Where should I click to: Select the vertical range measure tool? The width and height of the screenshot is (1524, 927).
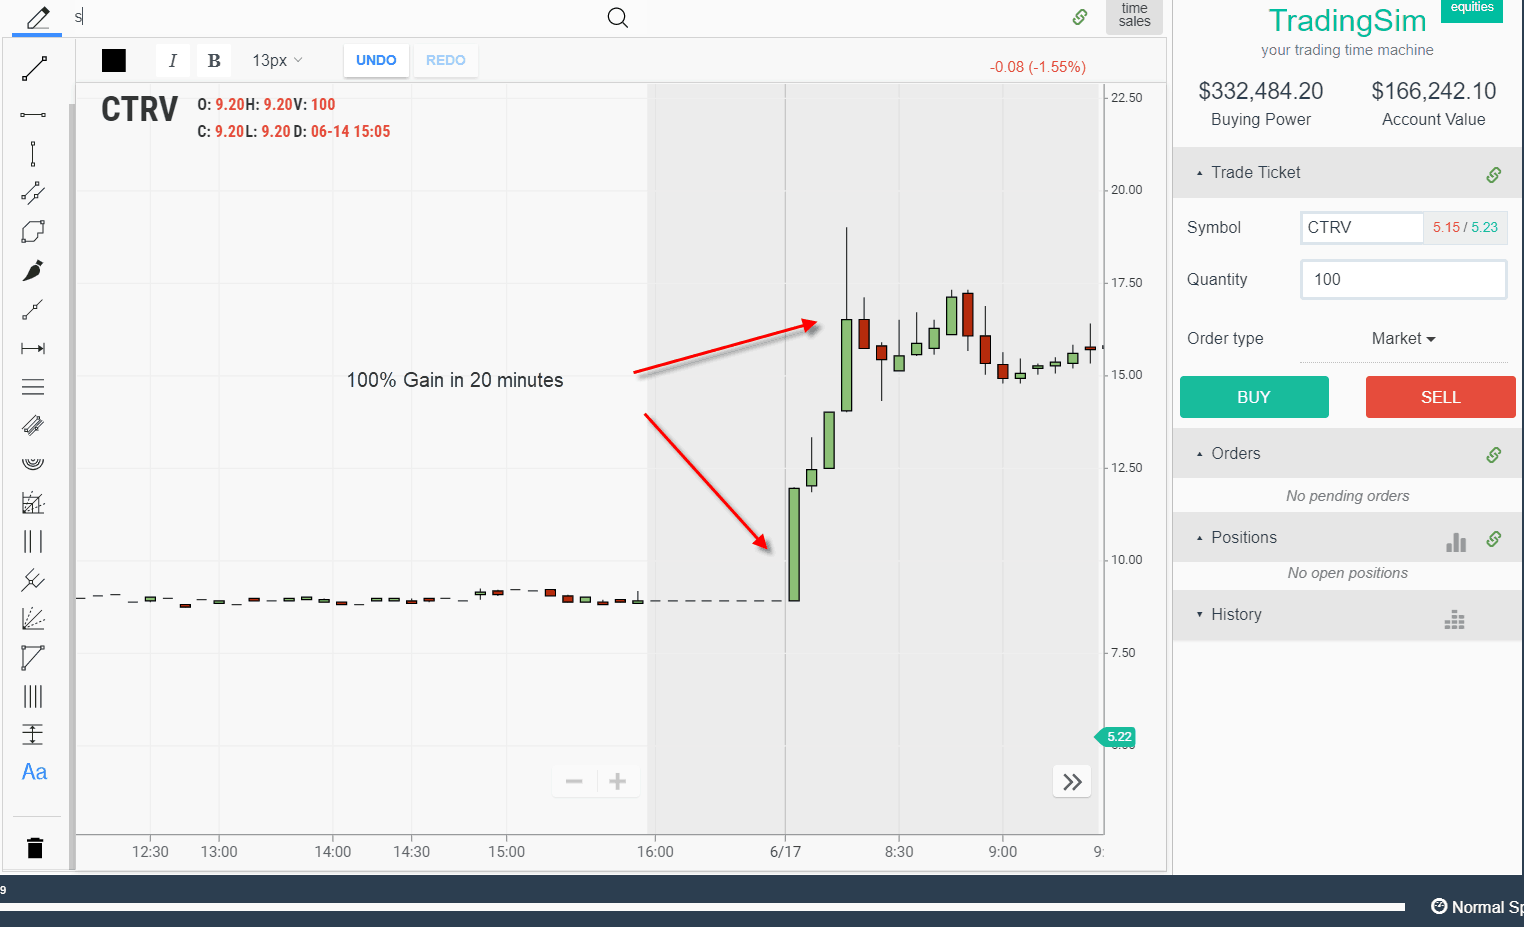coord(33,734)
